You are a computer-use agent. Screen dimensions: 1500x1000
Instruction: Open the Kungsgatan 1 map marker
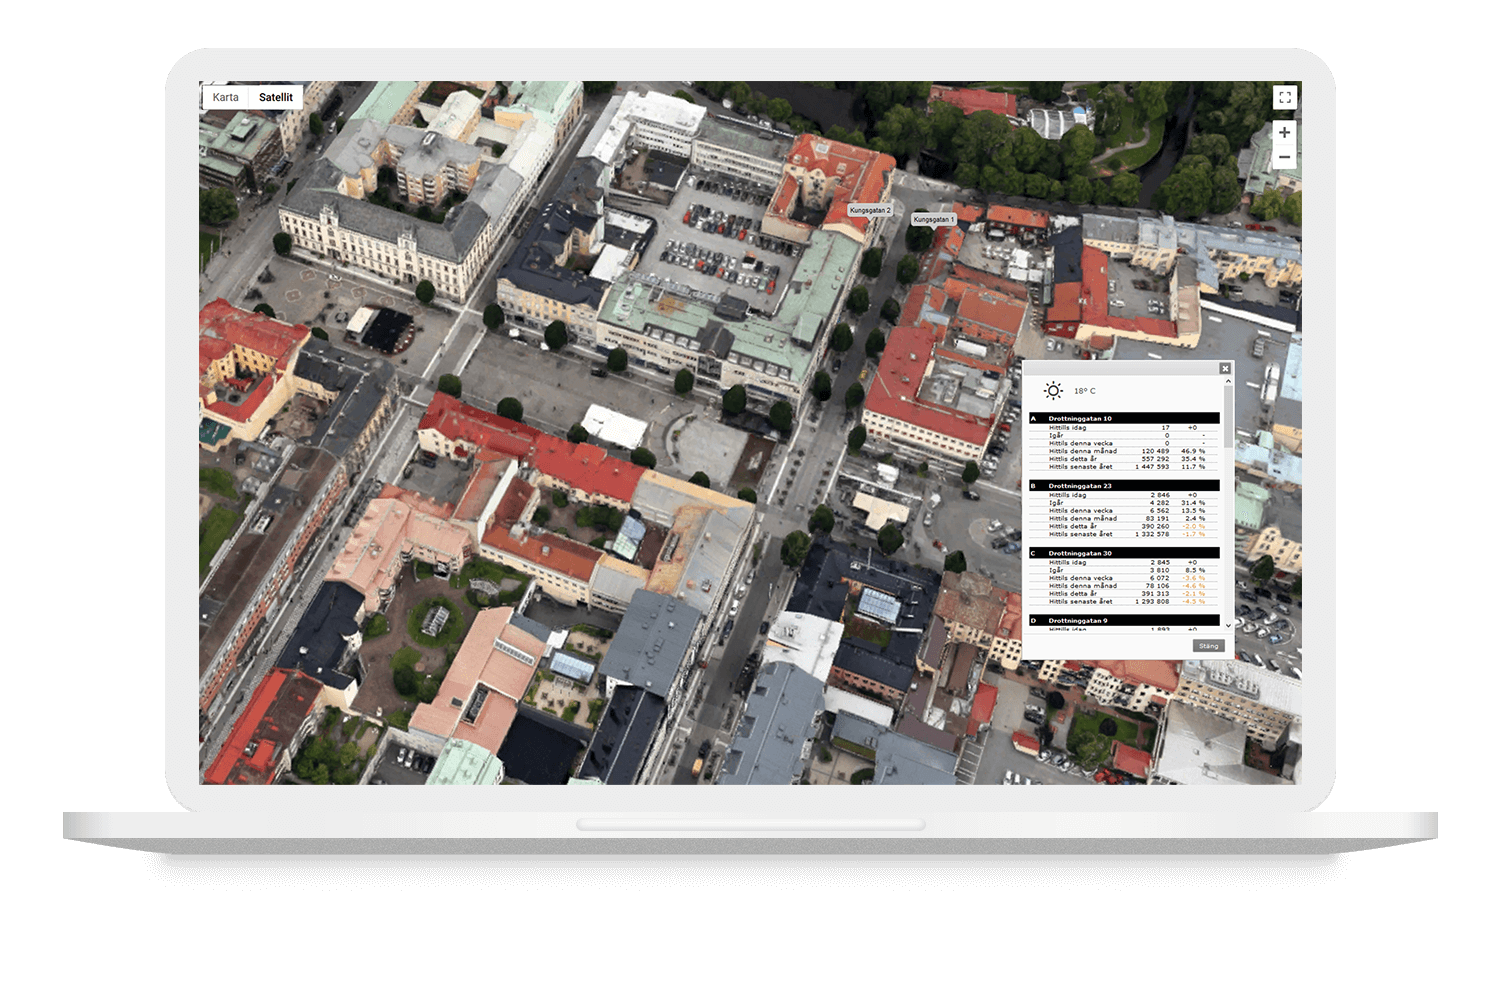pos(933,219)
